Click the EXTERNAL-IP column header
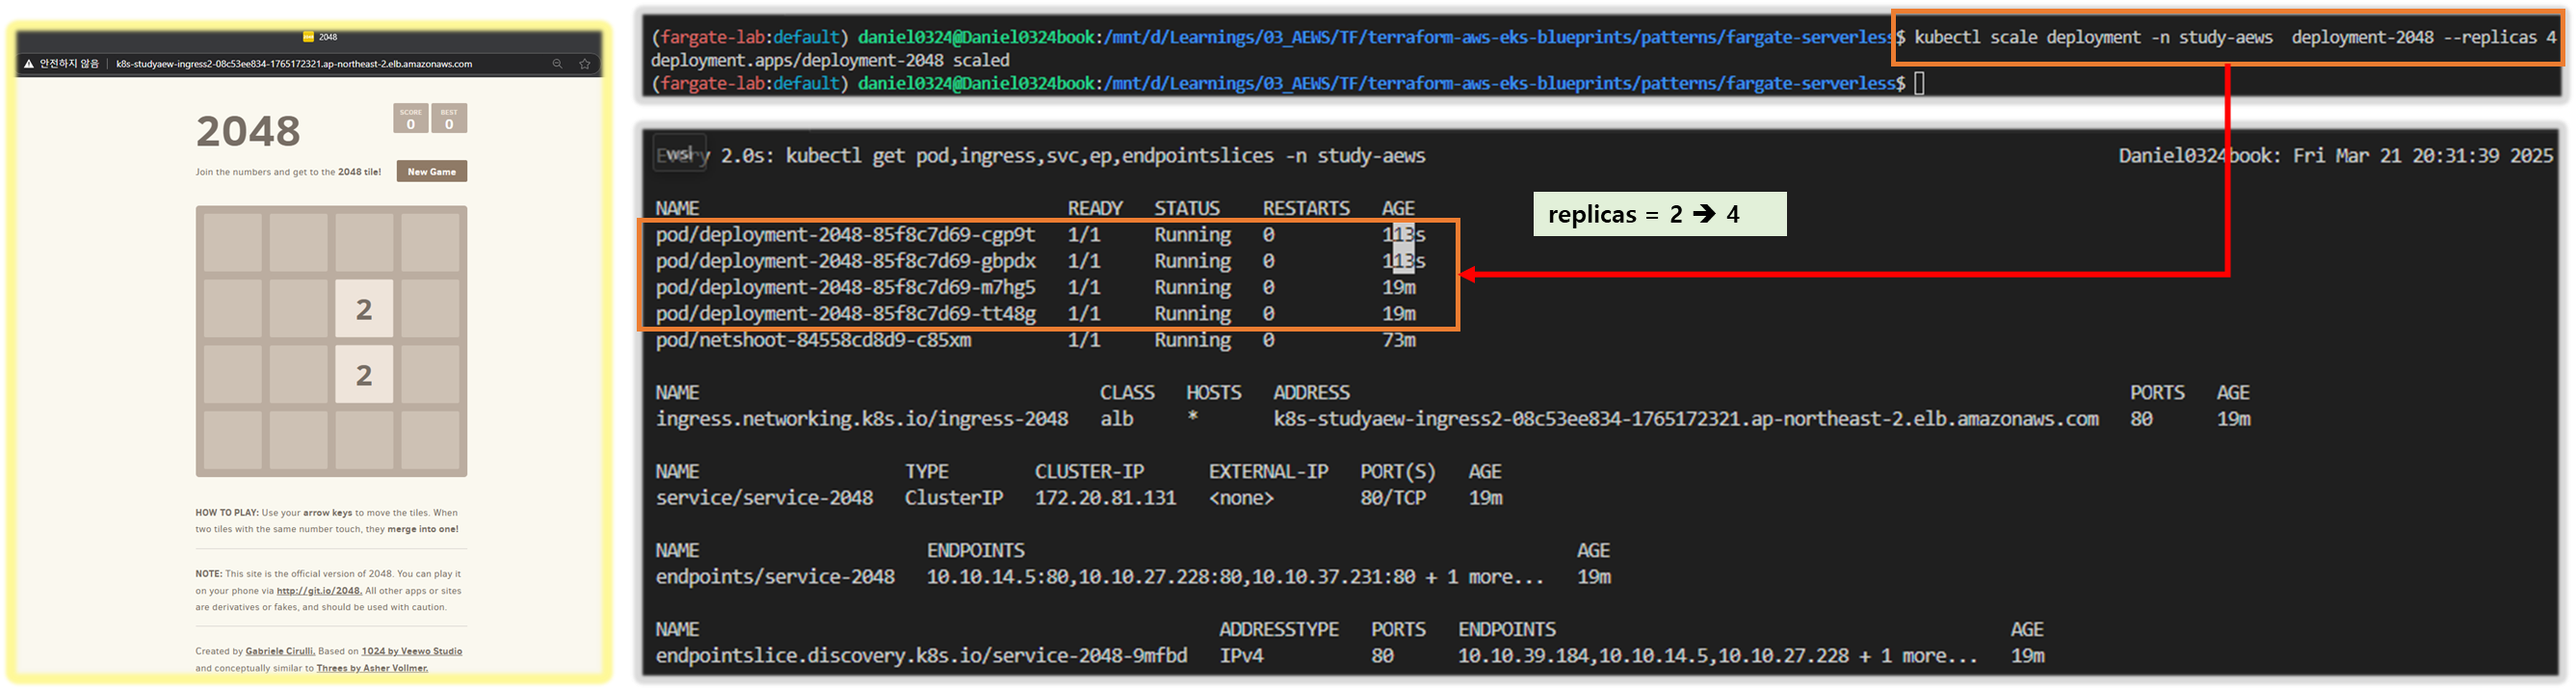2576x690 pixels. pyautogui.click(x=1268, y=472)
